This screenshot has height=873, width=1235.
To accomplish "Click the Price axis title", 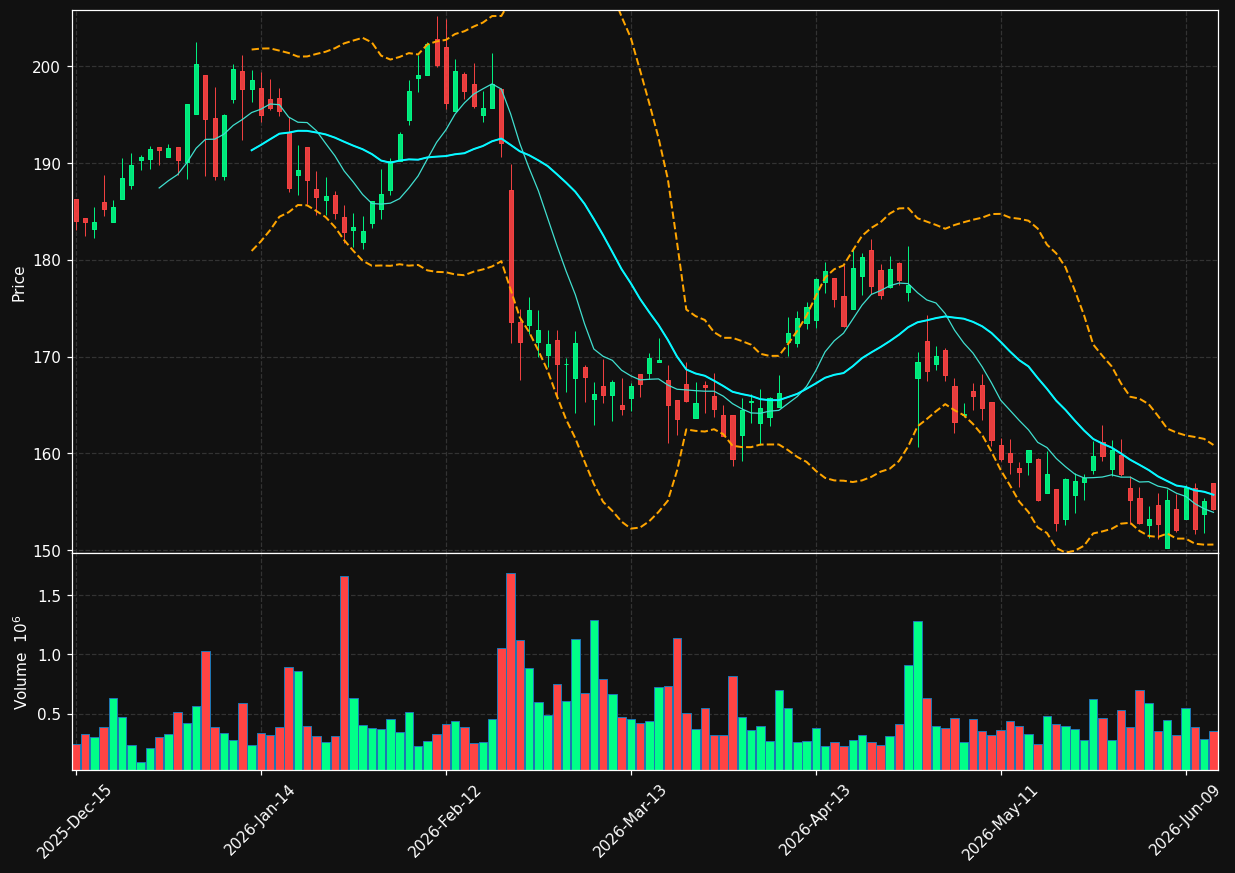I will coord(19,282).
